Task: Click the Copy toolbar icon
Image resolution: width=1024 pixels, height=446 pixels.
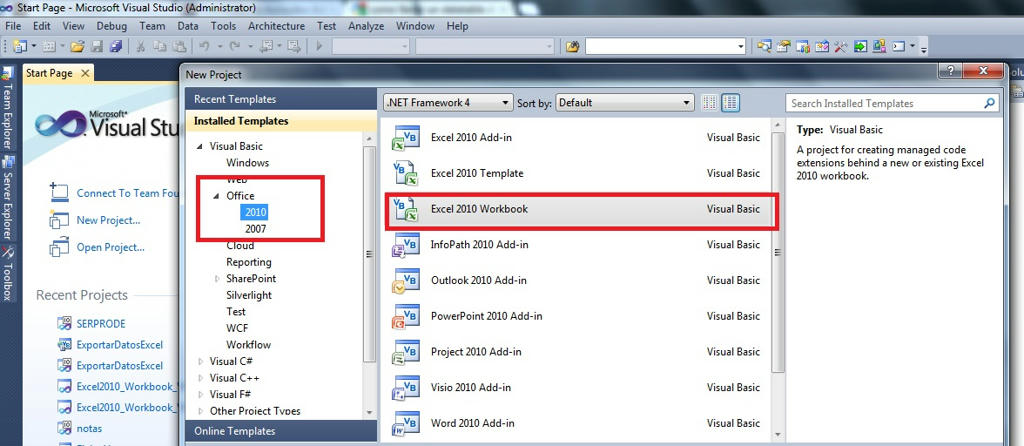Action: pos(159,46)
